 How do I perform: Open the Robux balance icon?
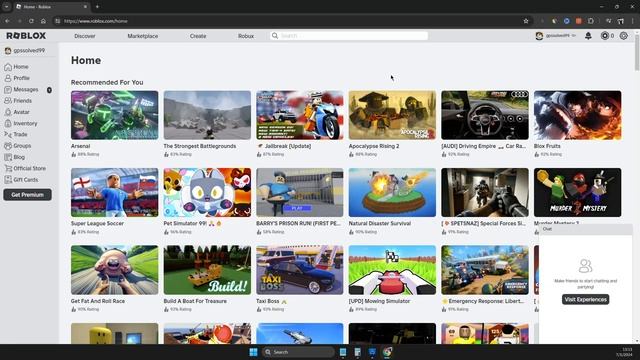click(605, 36)
